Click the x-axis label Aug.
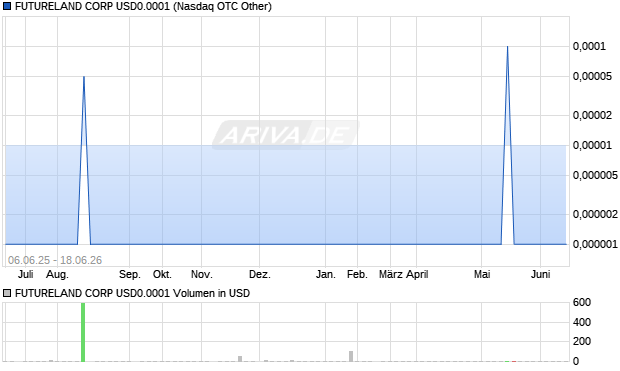The image size is (620, 371). pos(57,274)
